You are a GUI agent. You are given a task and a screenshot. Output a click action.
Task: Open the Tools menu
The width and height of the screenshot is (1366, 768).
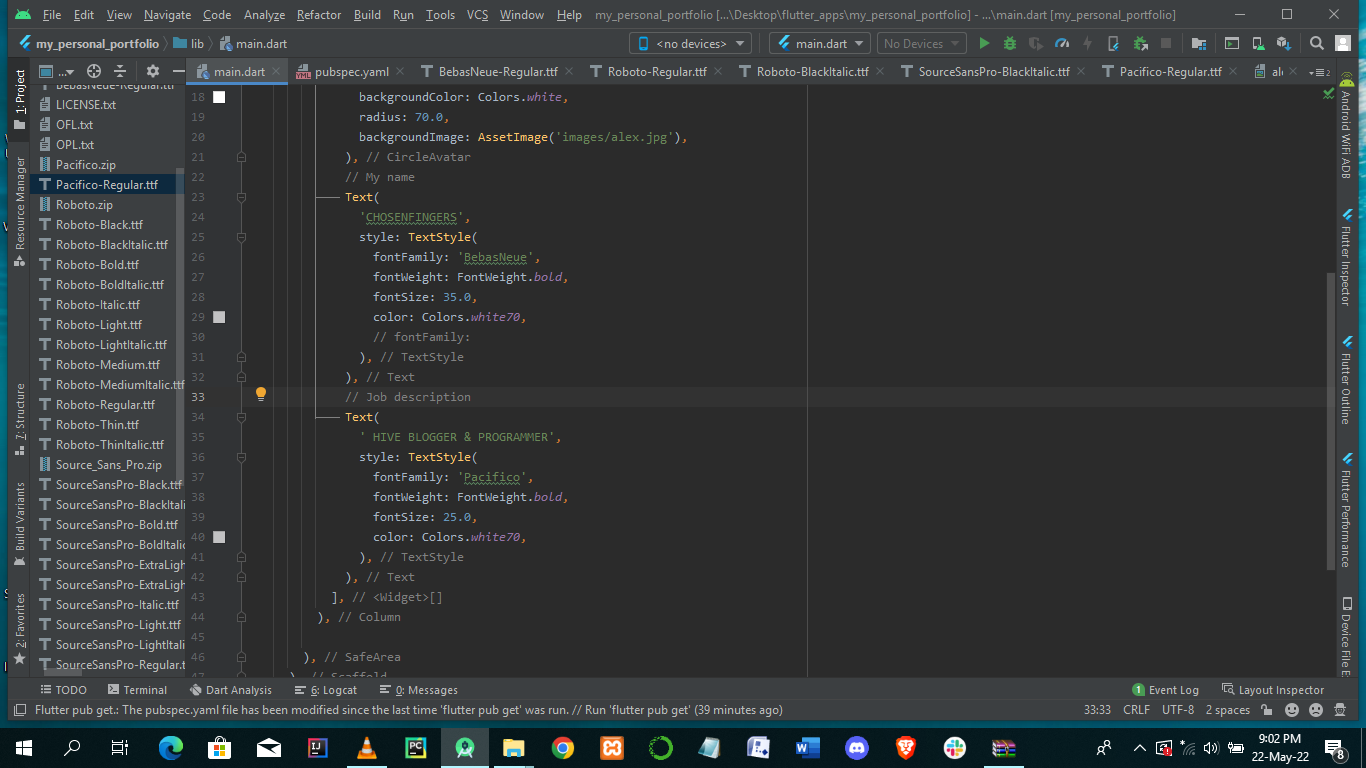point(440,15)
